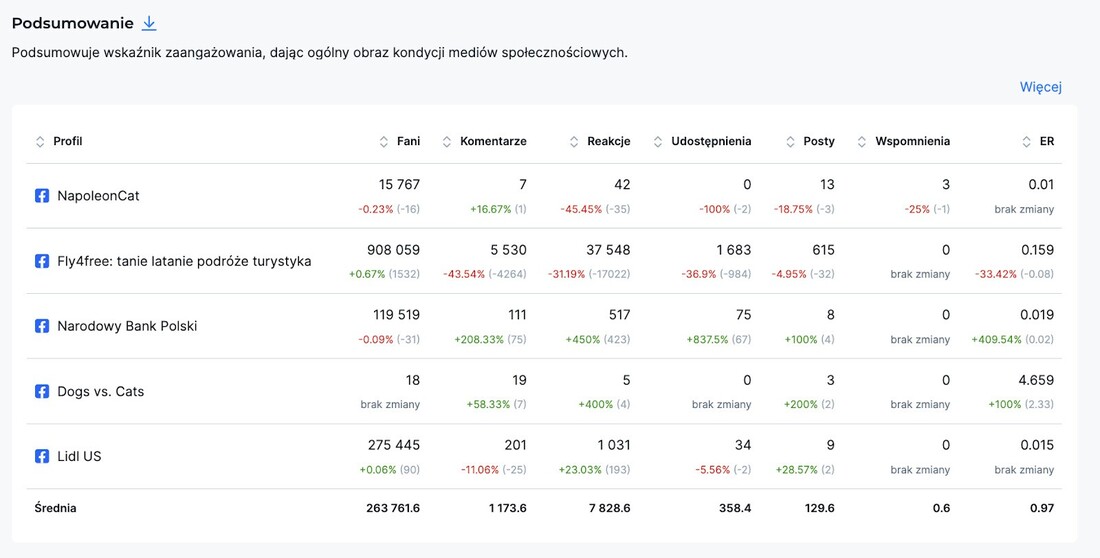1100x558 pixels.
Task: Click Dogs vs. Cats posts change +200%
Action: point(801,405)
